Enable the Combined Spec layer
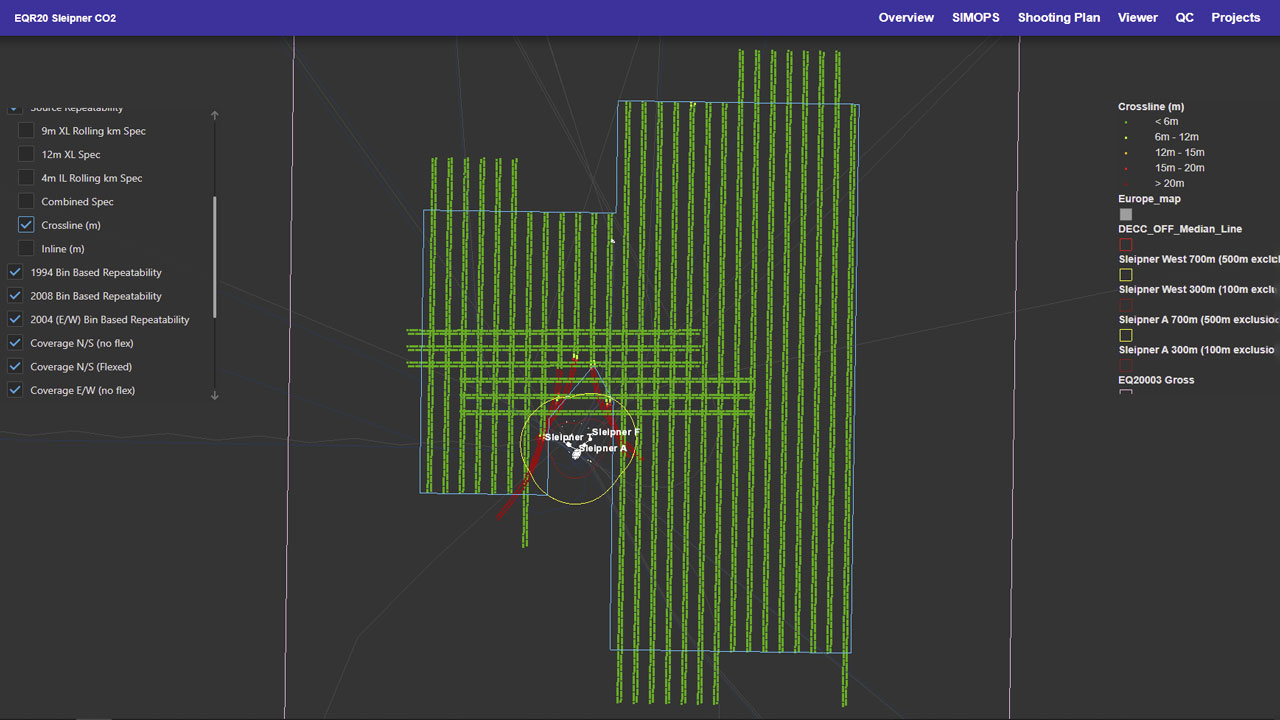The height and width of the screenshot is (720, 1280). 25,201
